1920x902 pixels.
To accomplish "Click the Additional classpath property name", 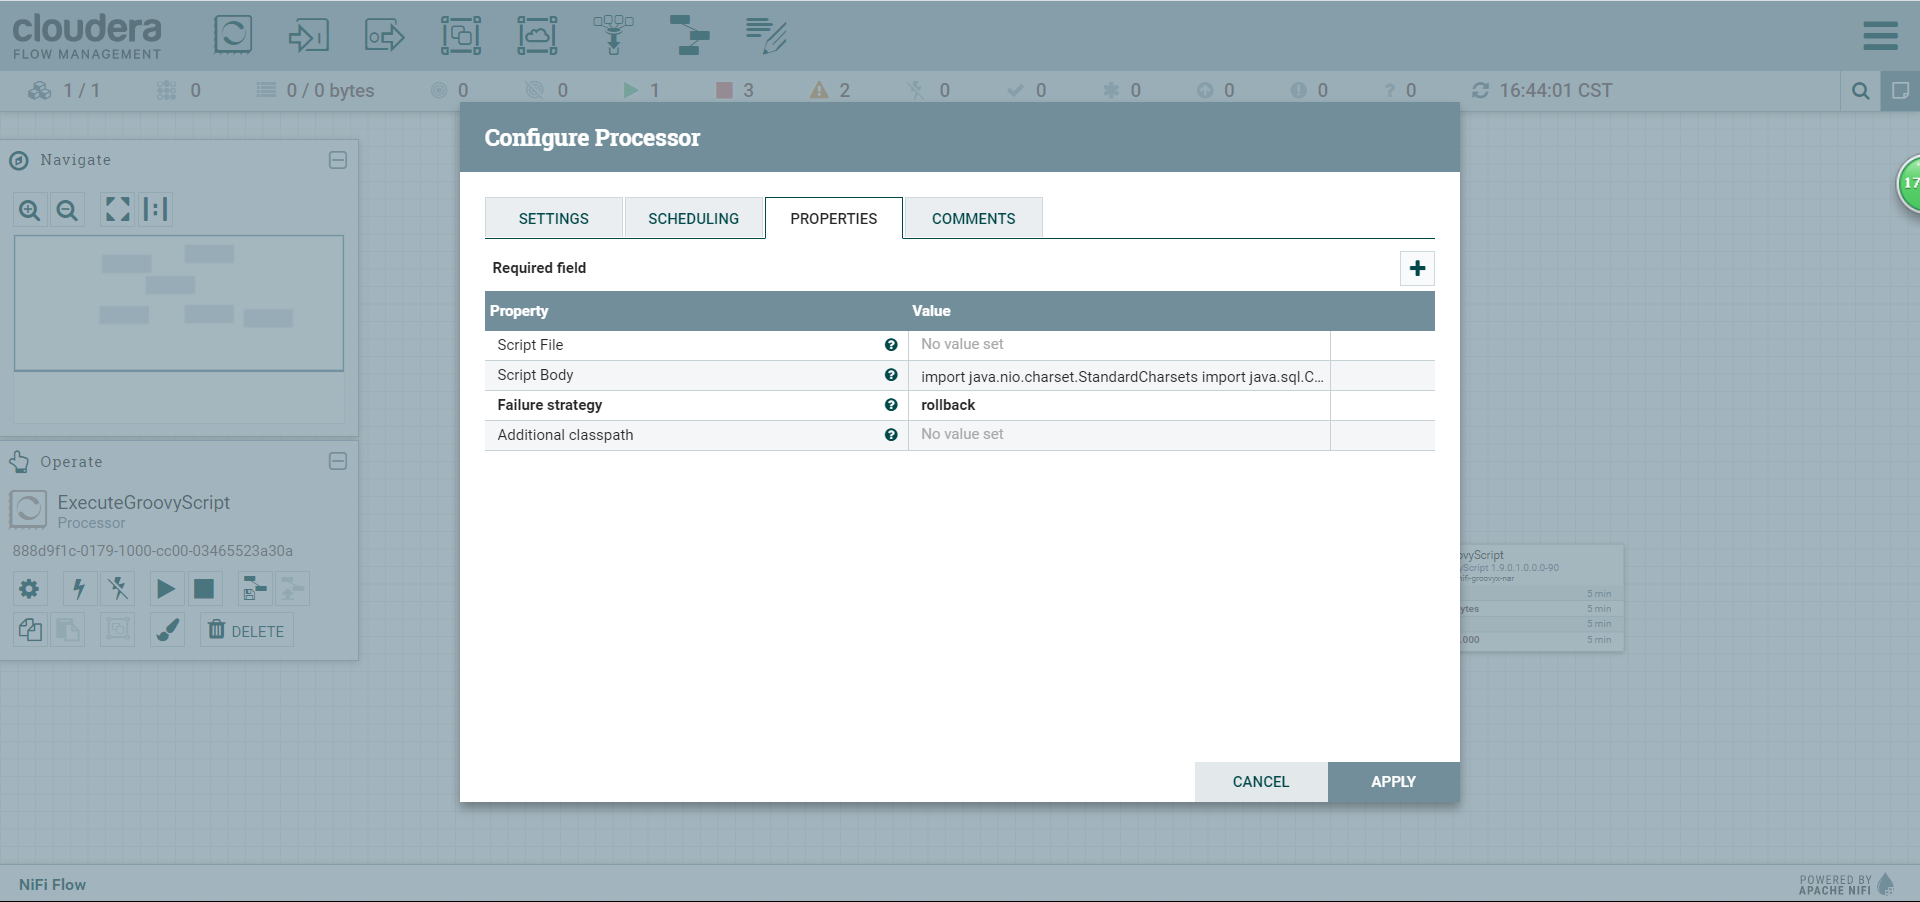I will [565, 435].
